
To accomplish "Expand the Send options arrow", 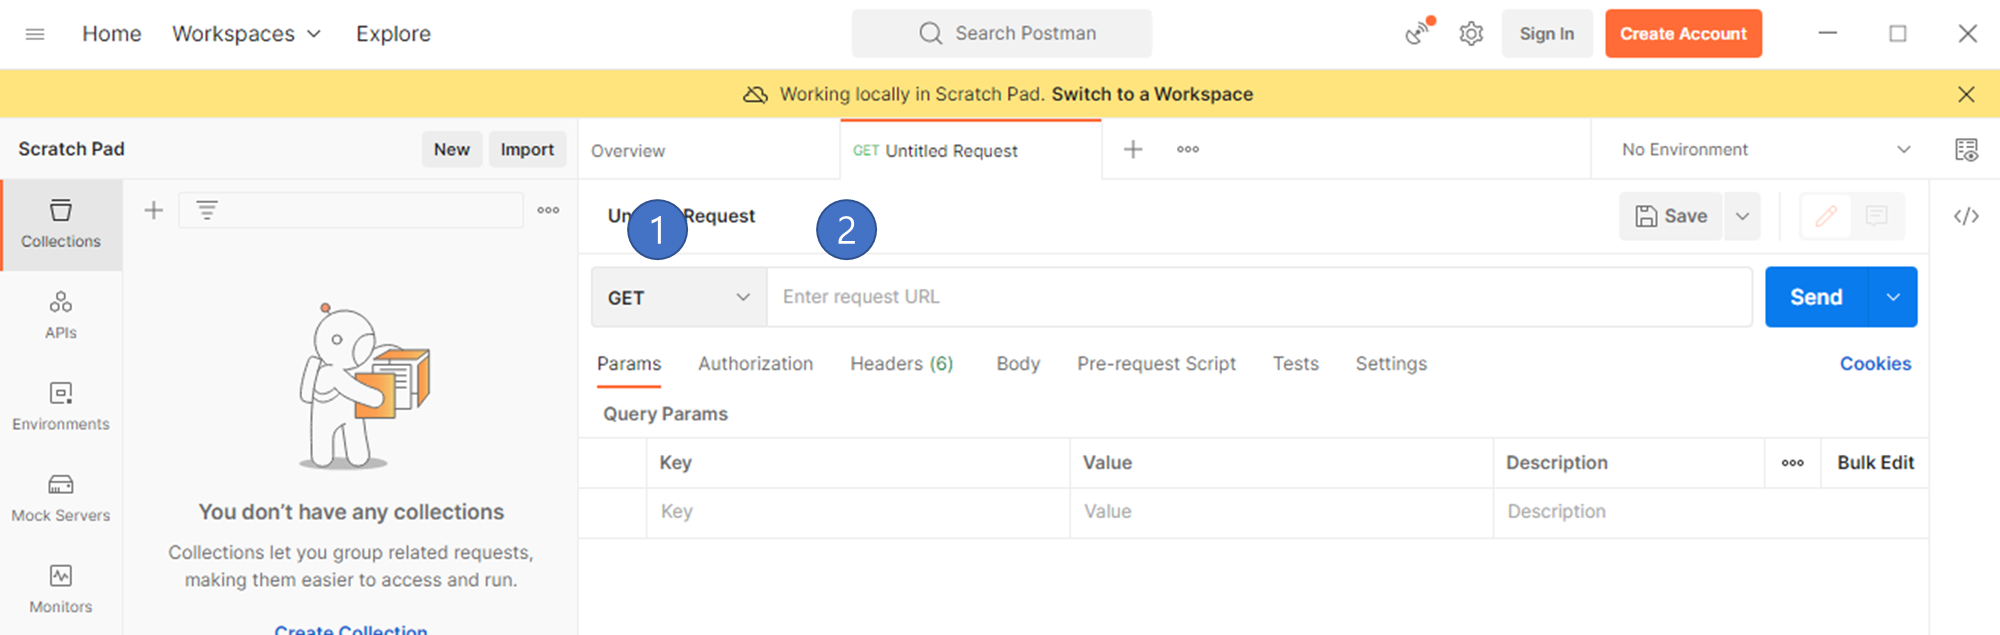I will (1893, 297).
